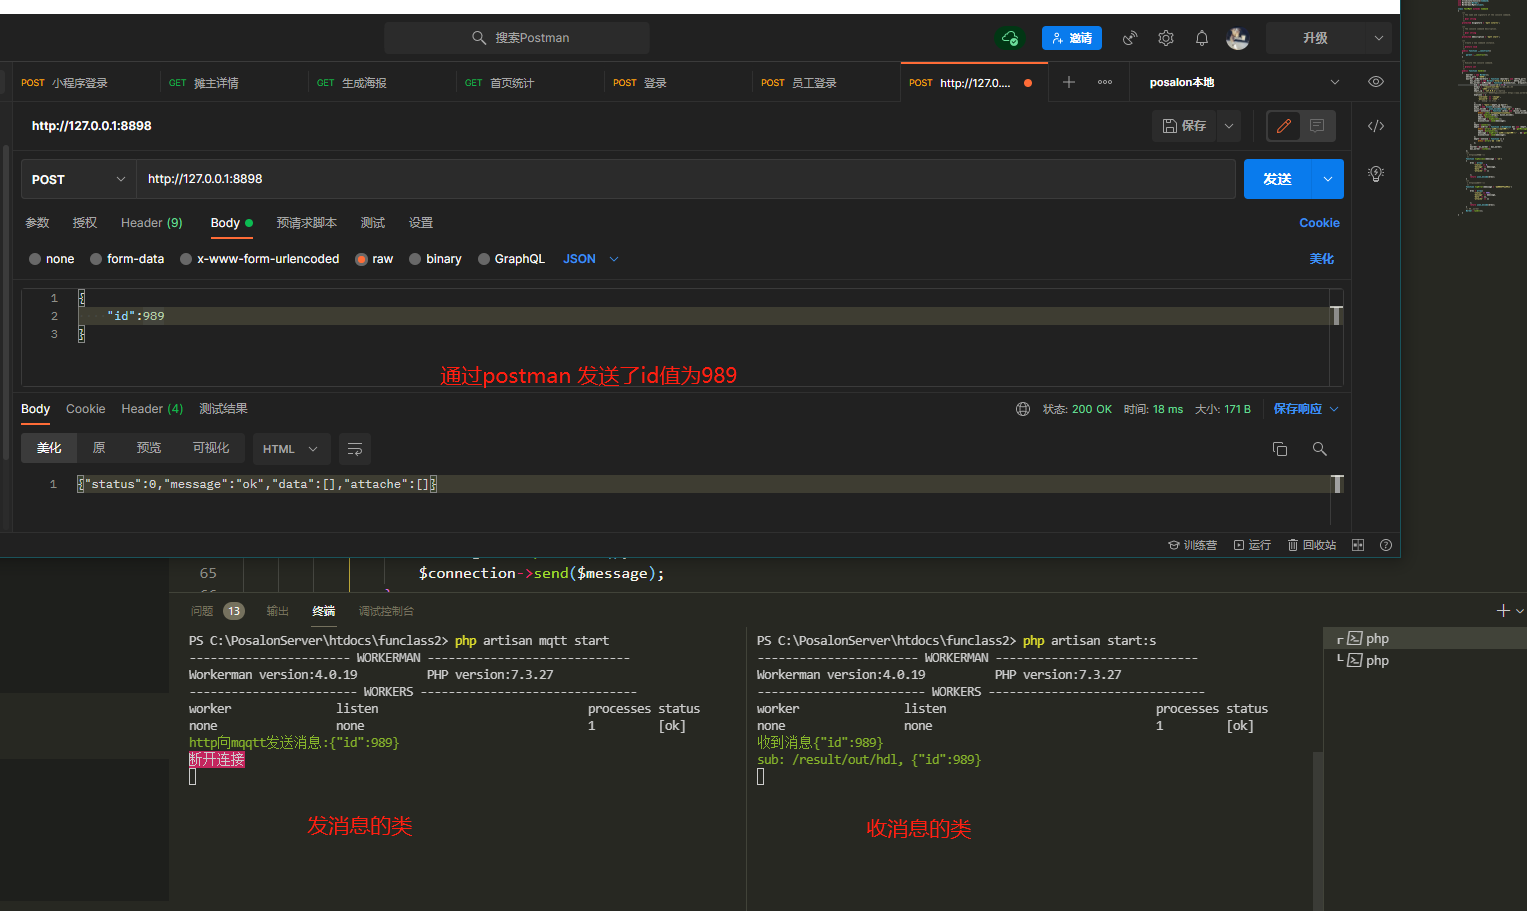The height and width of the screenshot is (911, 1527).
Task: Open the 参数 params tab
Action: click(x=37, y=223)
